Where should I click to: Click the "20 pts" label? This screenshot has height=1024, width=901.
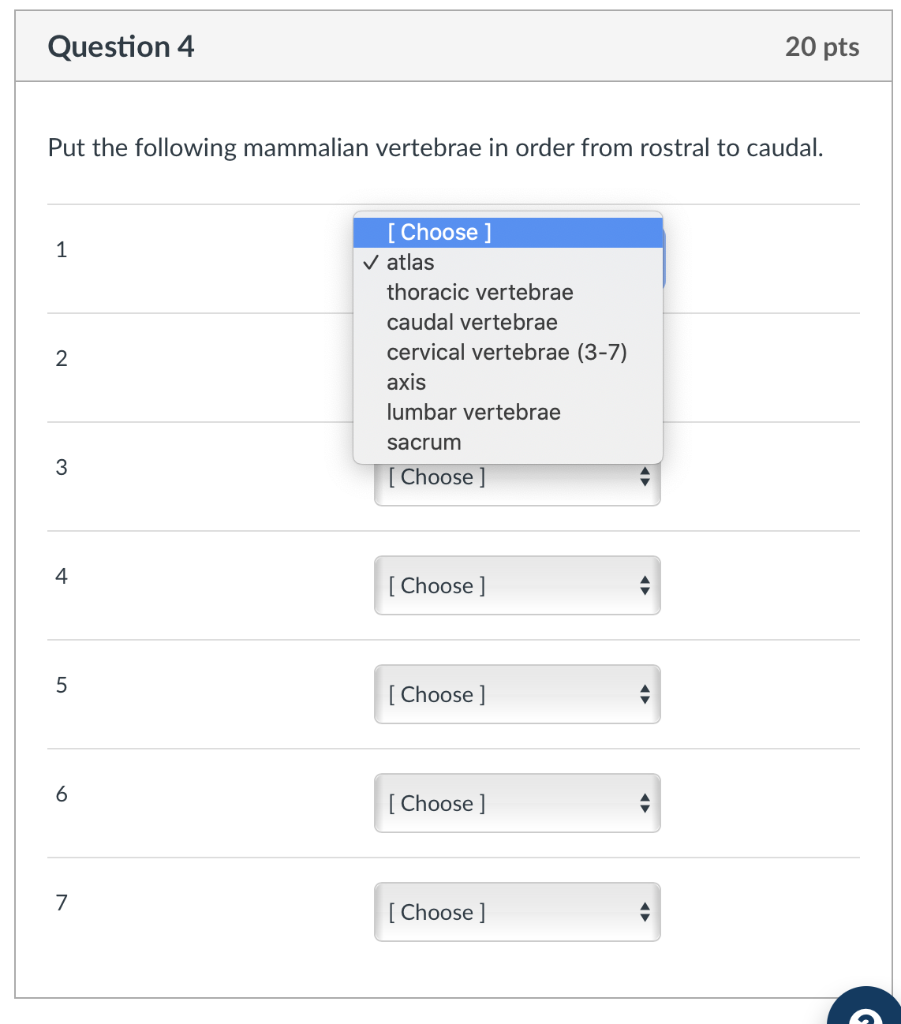click(822, 47)
